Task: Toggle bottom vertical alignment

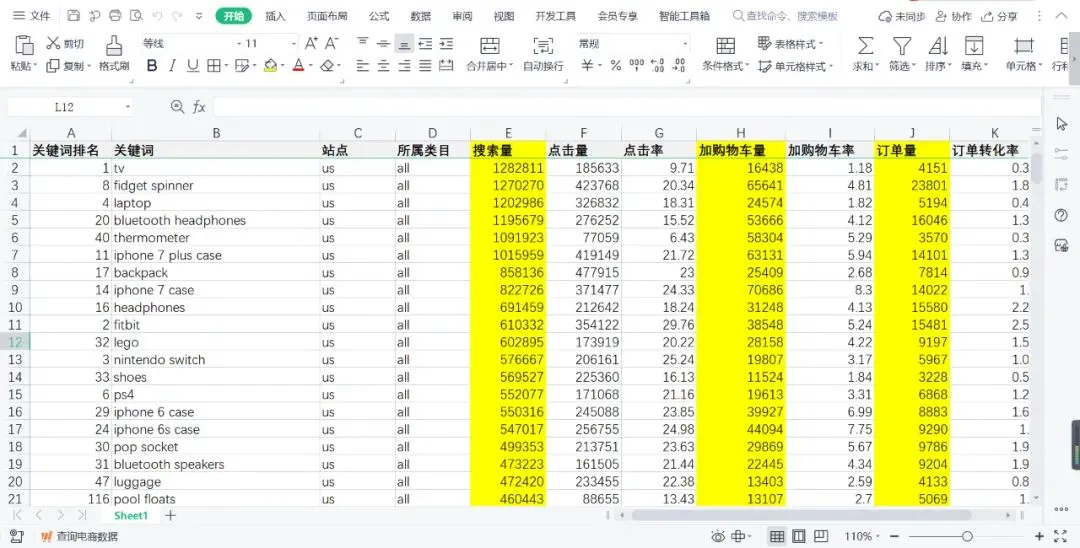Action: click(404, 45)
